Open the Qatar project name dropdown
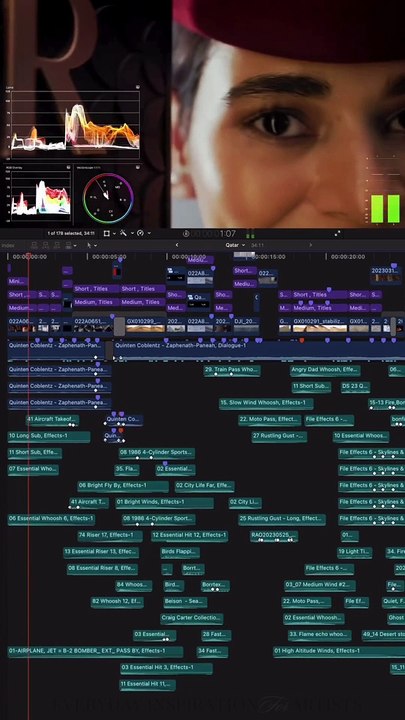This screenshot has height=720, width=405. pyautogui.click(x=236, y=245)
